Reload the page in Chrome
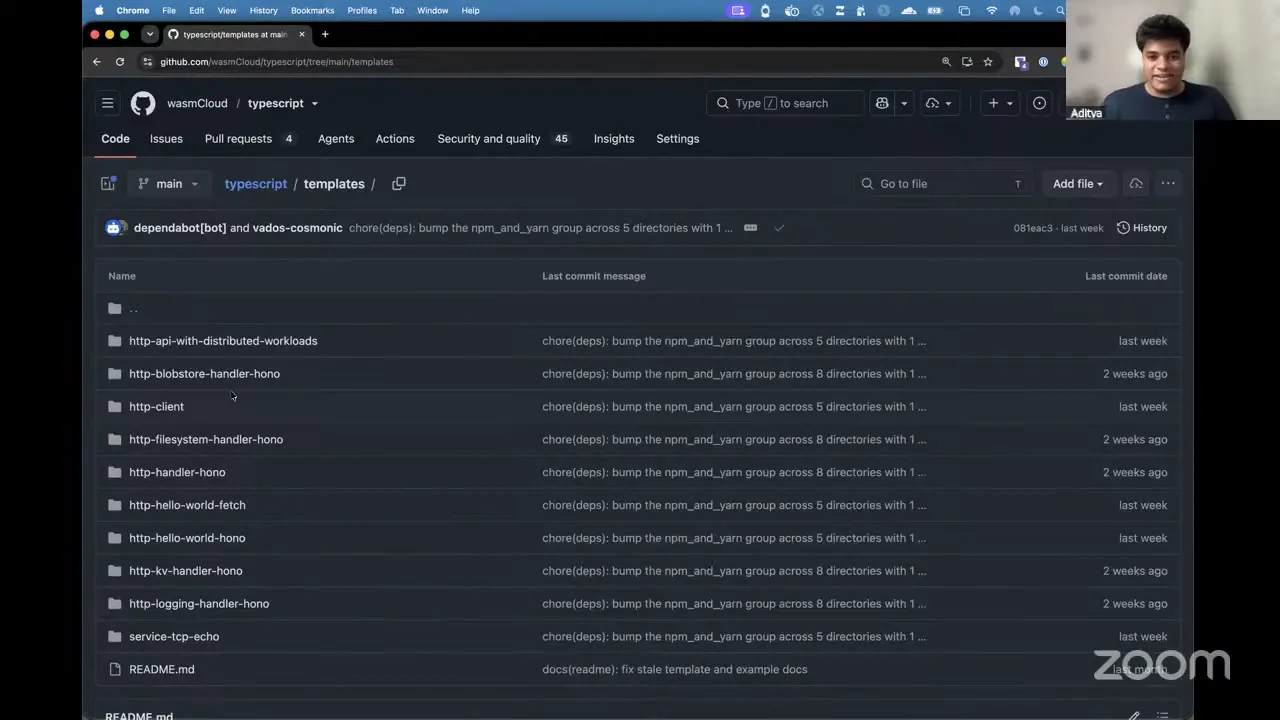The height and width of the screenshot is (720, 1280). point(120,62)
